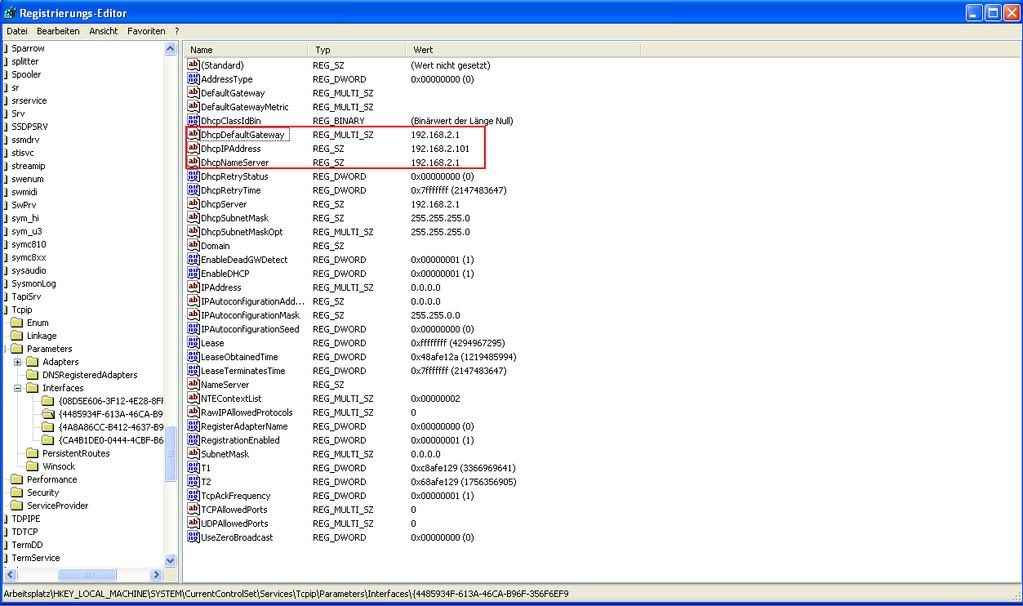1023x606 pixels.
Task: Sort values by the Wert column header
Action: (x=523, y=50)
